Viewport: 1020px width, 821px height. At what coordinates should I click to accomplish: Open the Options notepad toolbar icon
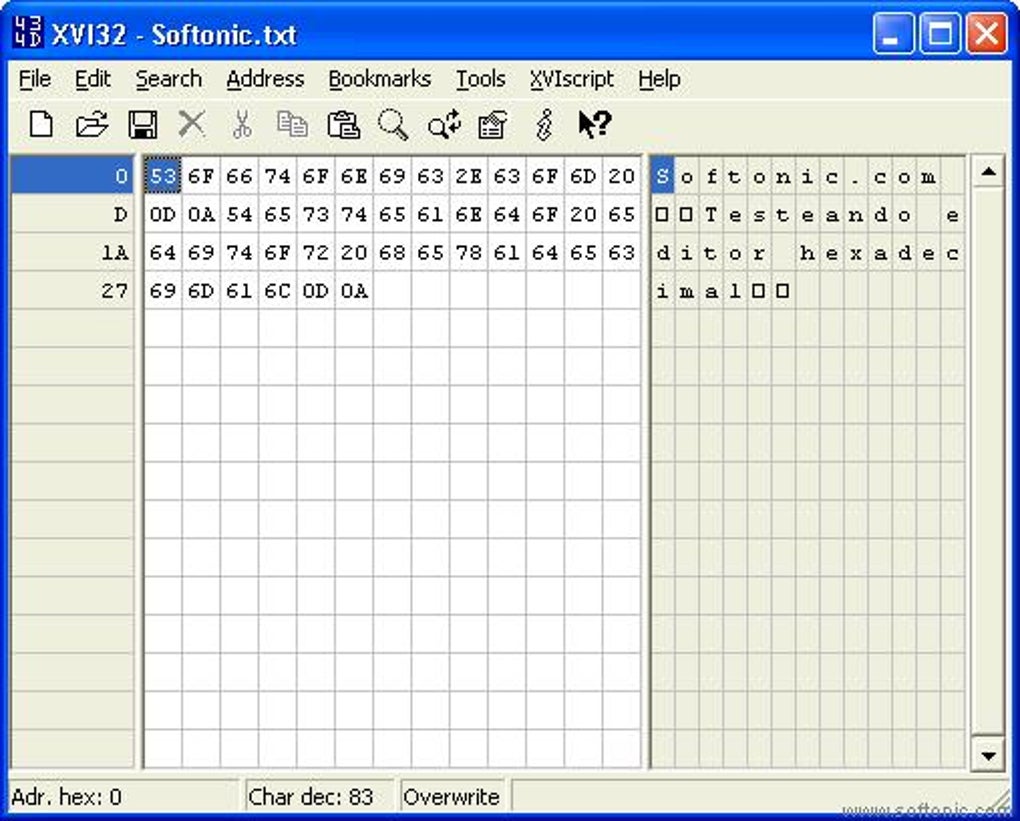click(x=492, y=124)
